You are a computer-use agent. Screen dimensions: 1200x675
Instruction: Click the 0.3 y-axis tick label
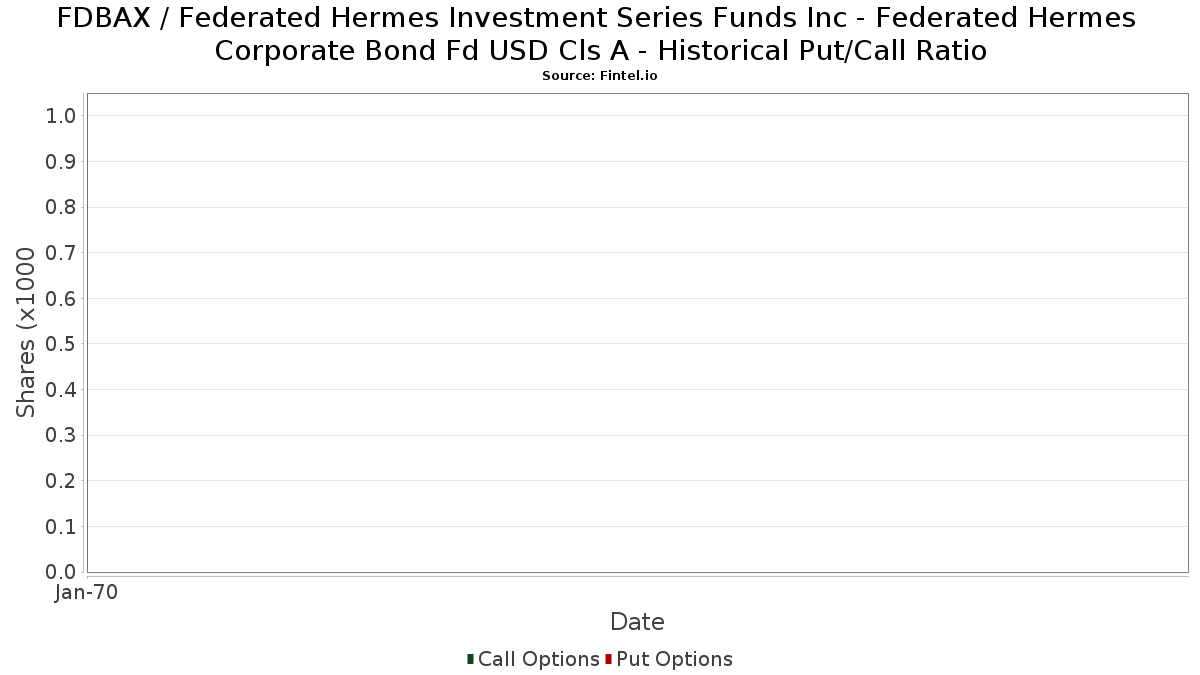(61, 435)
